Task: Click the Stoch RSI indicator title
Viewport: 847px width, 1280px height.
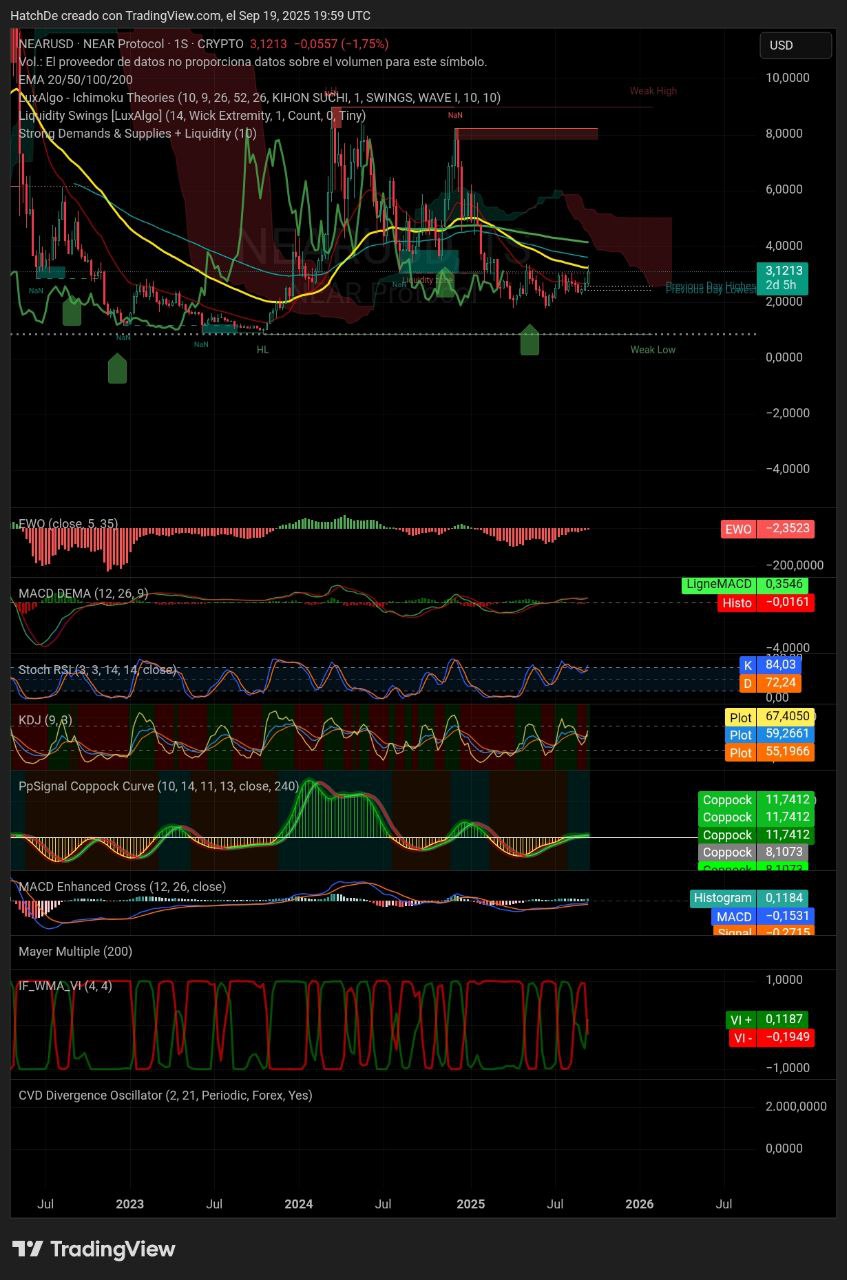Action: point(98,670)
